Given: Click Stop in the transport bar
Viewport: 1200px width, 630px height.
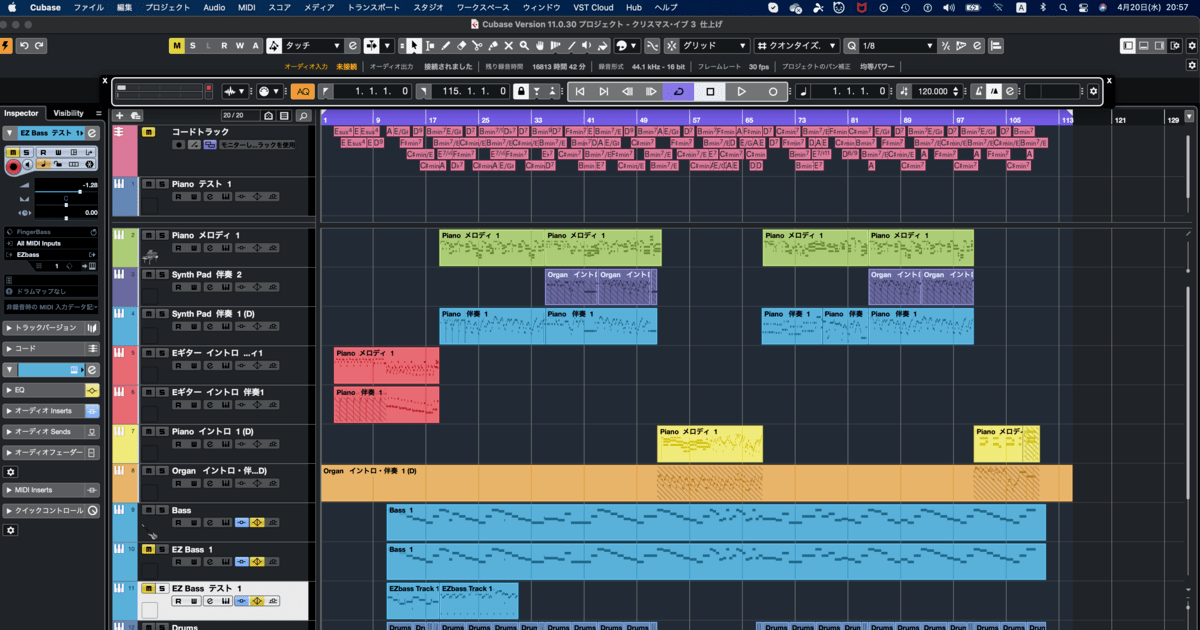Looking at the screenshot, I should pyautogui.click(x=711, y=91).
